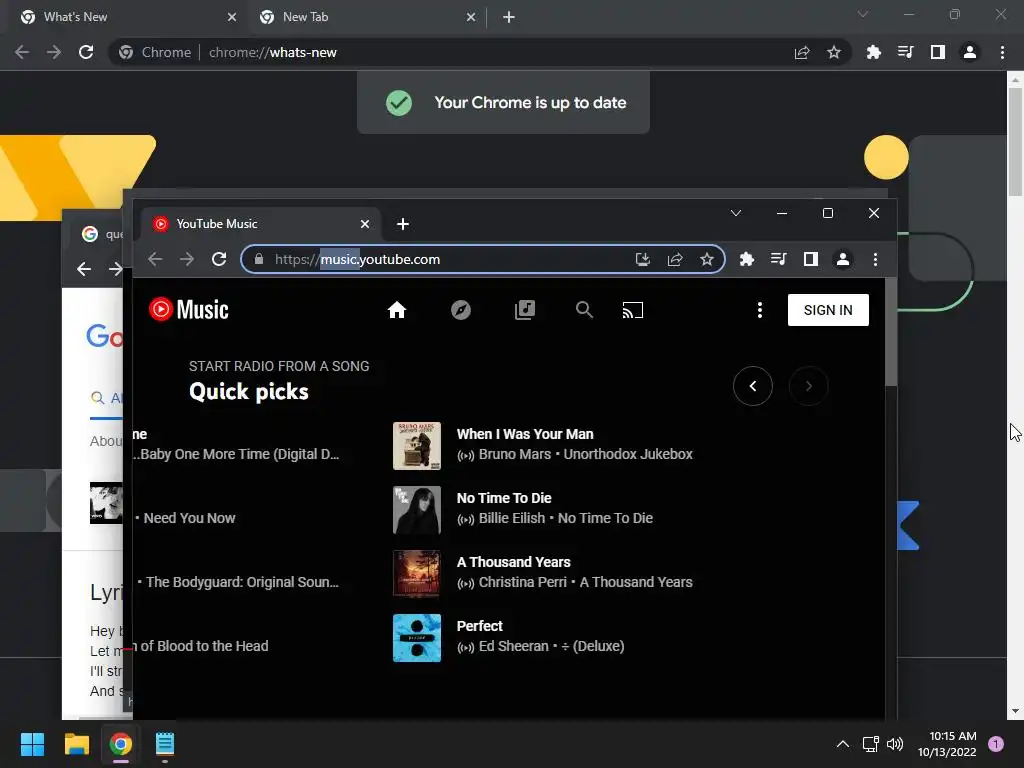Open the Unorthodox Jukebox album link

[628, 455]
